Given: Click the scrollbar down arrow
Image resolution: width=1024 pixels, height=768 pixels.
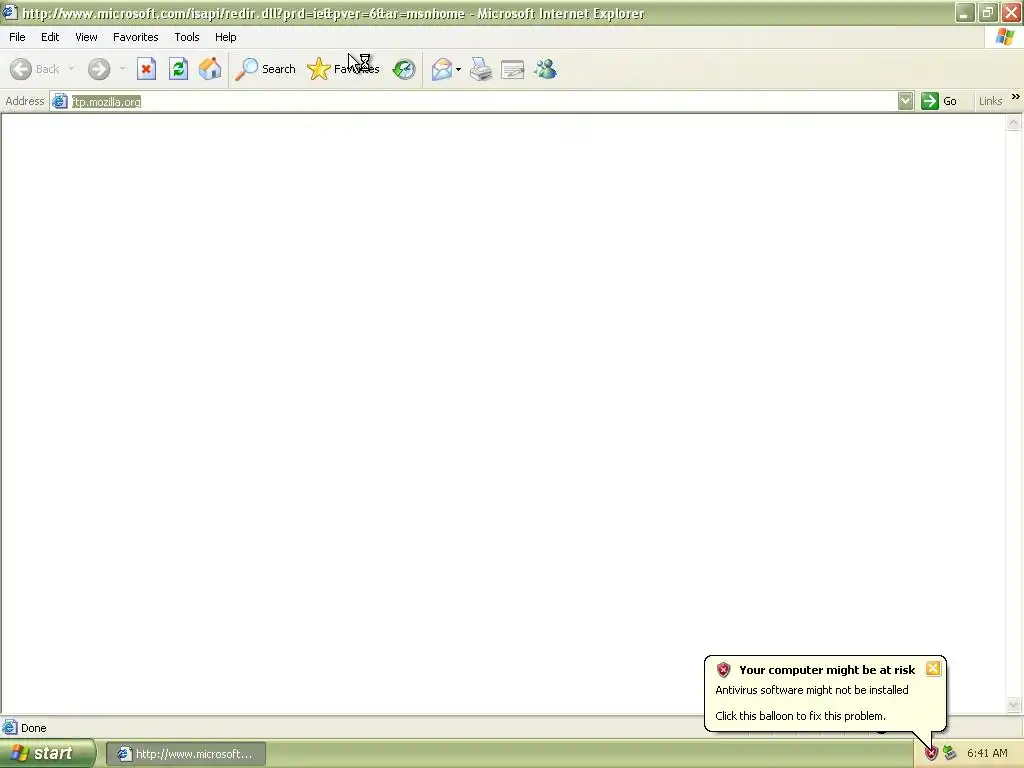Looking at the screenshot, I should click(1014, 704).
